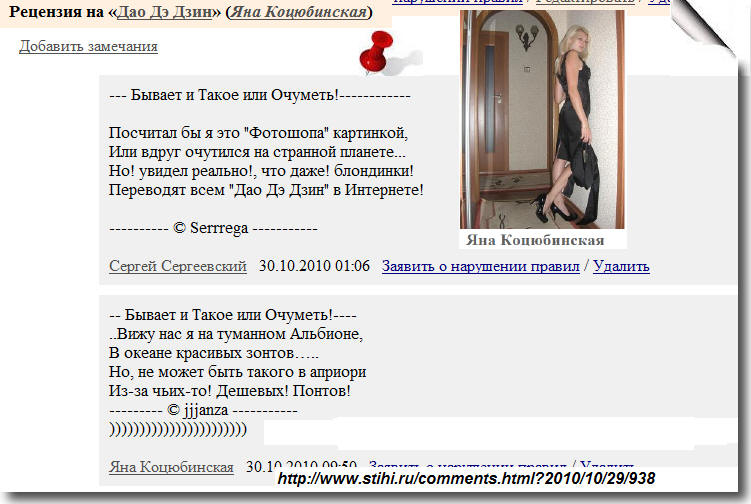Screen dimensions: 751x504
Task: Click the Добавить замечания link
Action: 88,46
